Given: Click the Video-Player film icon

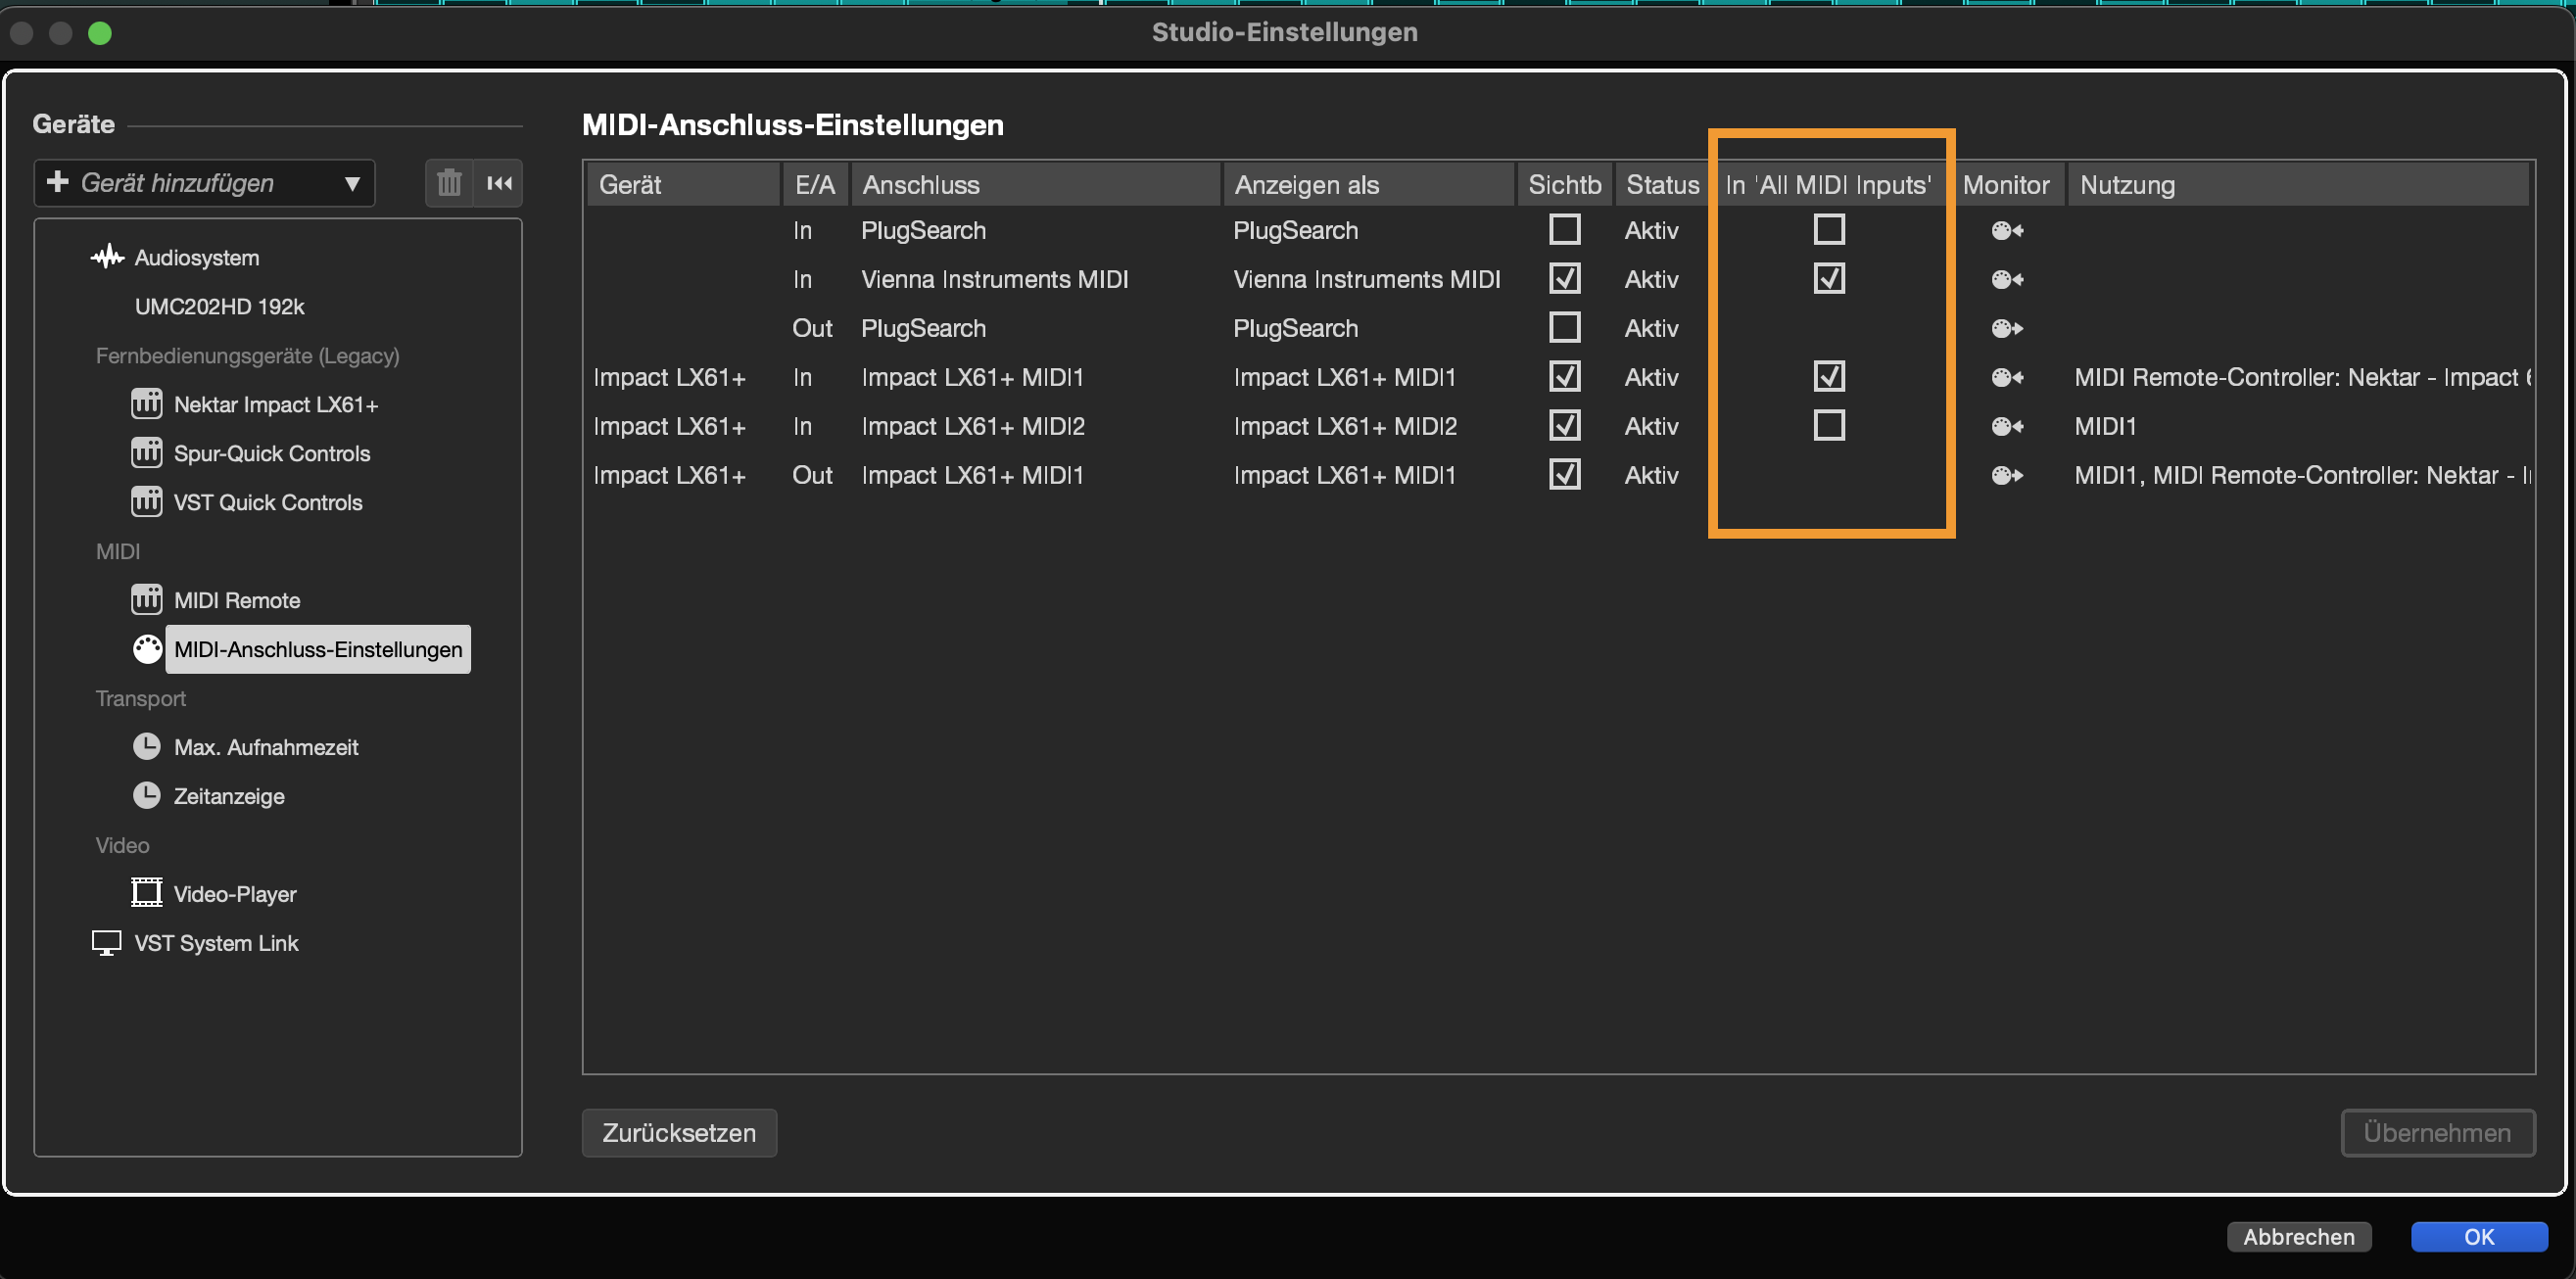Looking at the screenshot, I should 147,893.
